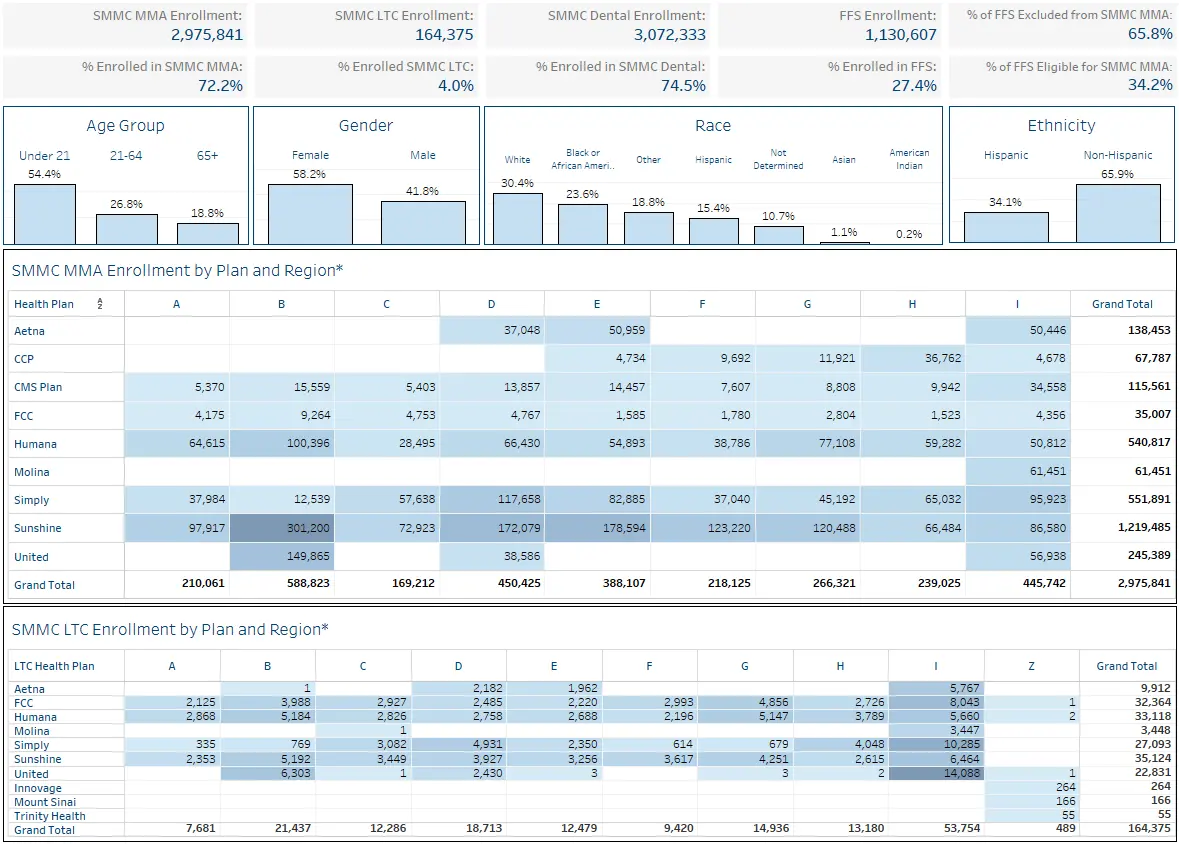This screenshot has height=844, width=1179.
Task: Select the Other race bar
Action: tap(649, 228)
